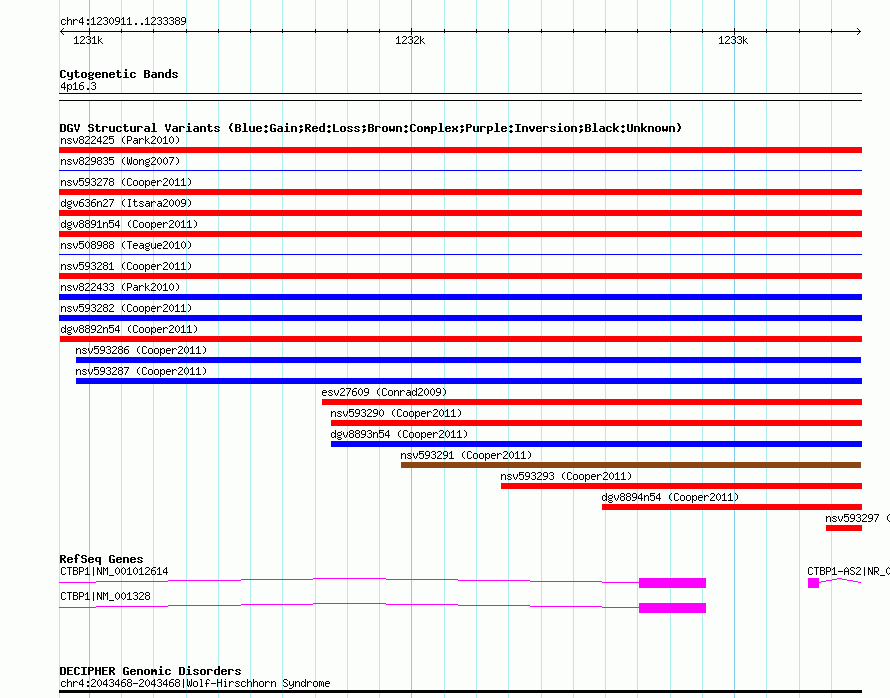
Task: Select the DECIPHER Genomic Disorders track heading
Action: (x=150, y=671)
